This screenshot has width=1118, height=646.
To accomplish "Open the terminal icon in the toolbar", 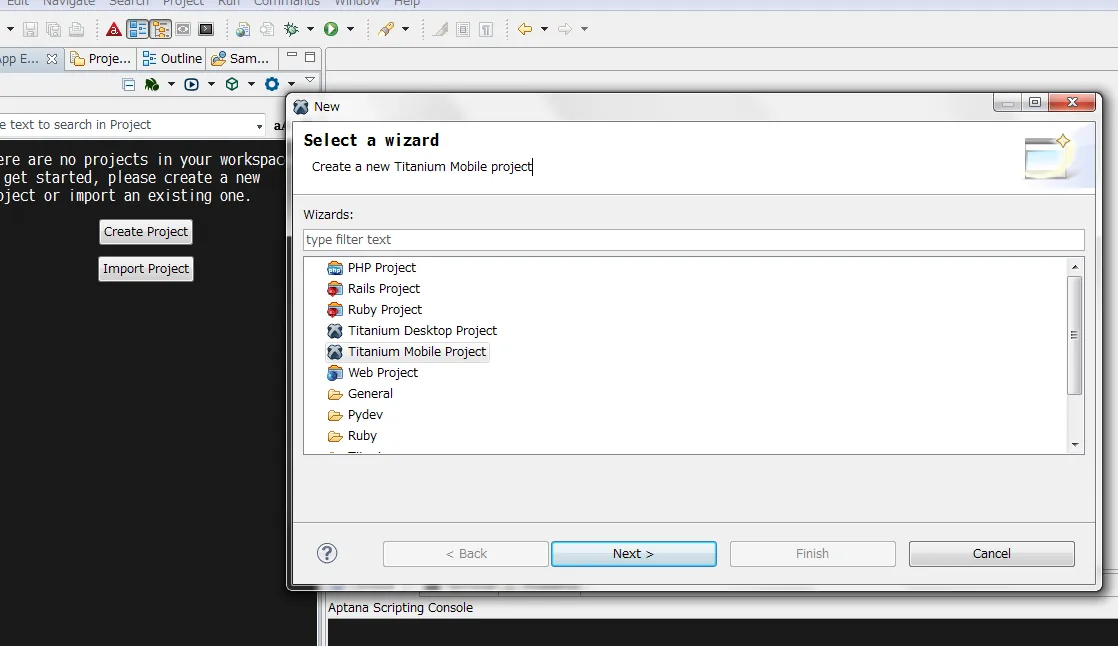I will 206,29.
